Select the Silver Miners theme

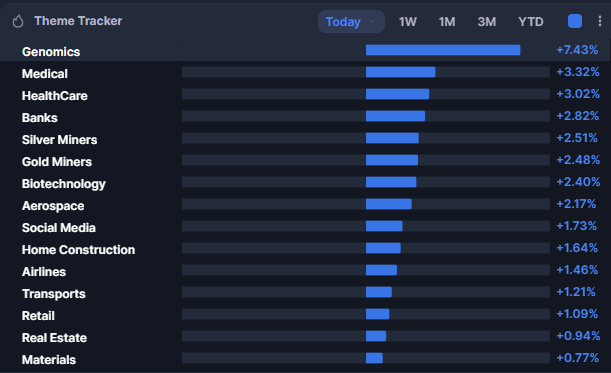[60, 140]
